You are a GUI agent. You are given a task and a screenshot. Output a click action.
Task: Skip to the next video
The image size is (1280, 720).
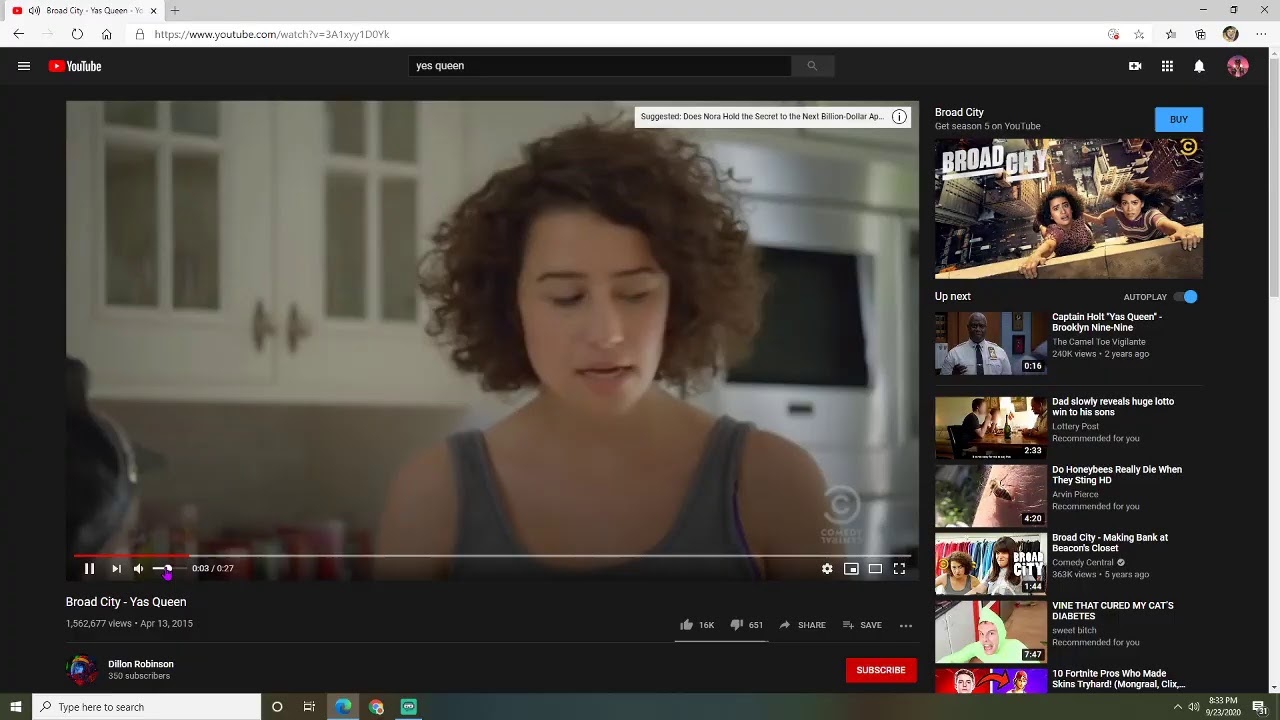tap(116, 568)
